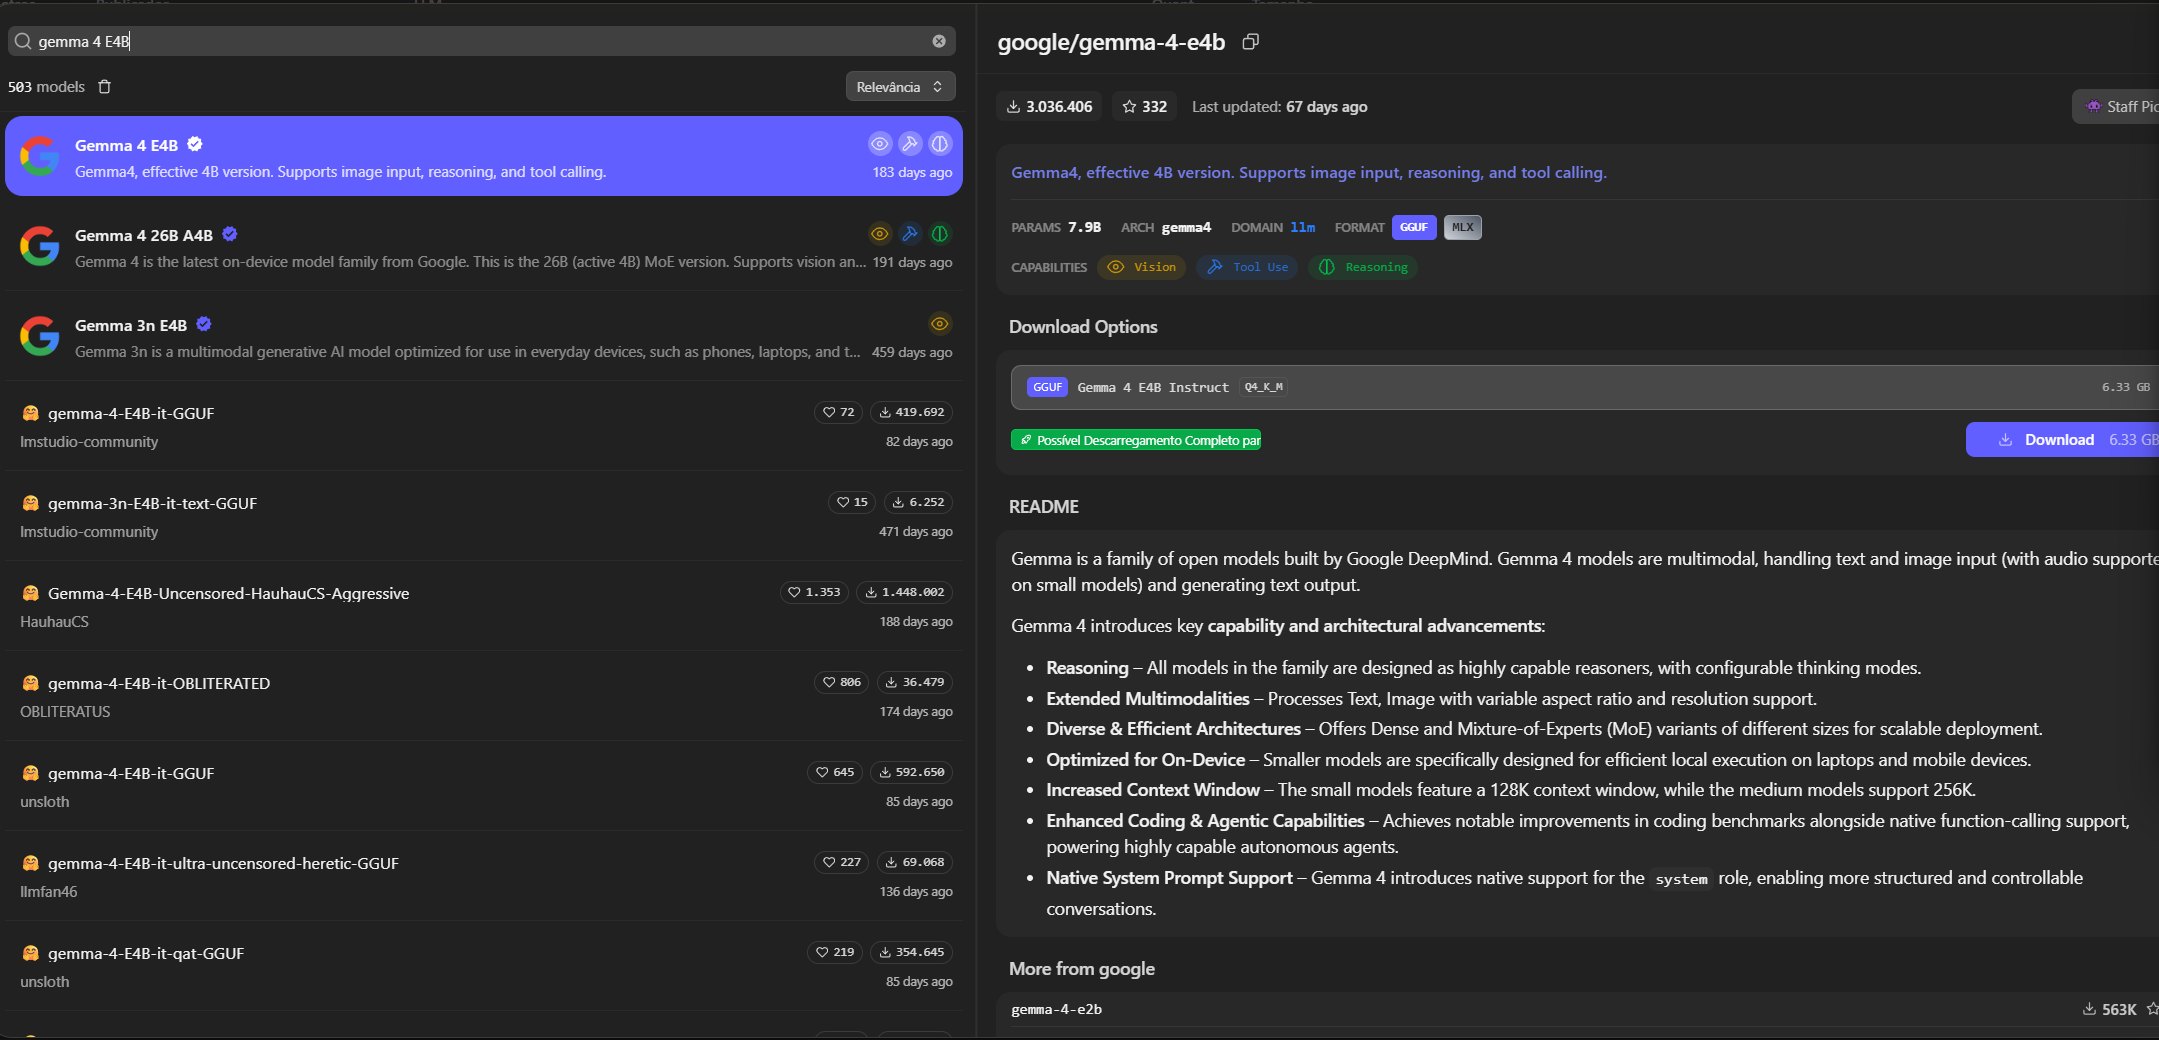The height and width of the screenshot is (1040, 2159).
Task: Clear the search field with X icon
Action: point(939,41)
